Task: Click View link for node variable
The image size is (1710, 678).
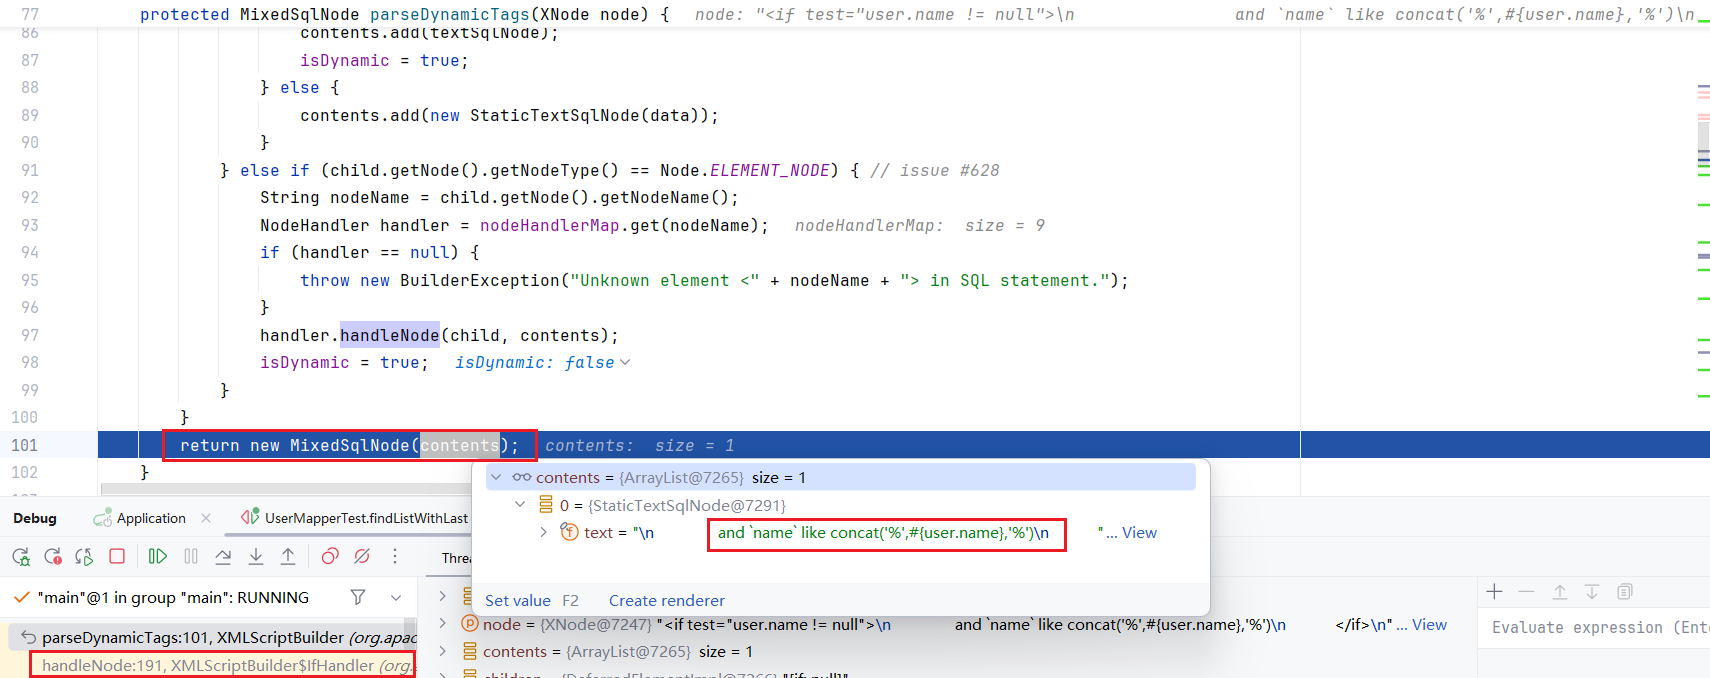Action: (1429, 624)
